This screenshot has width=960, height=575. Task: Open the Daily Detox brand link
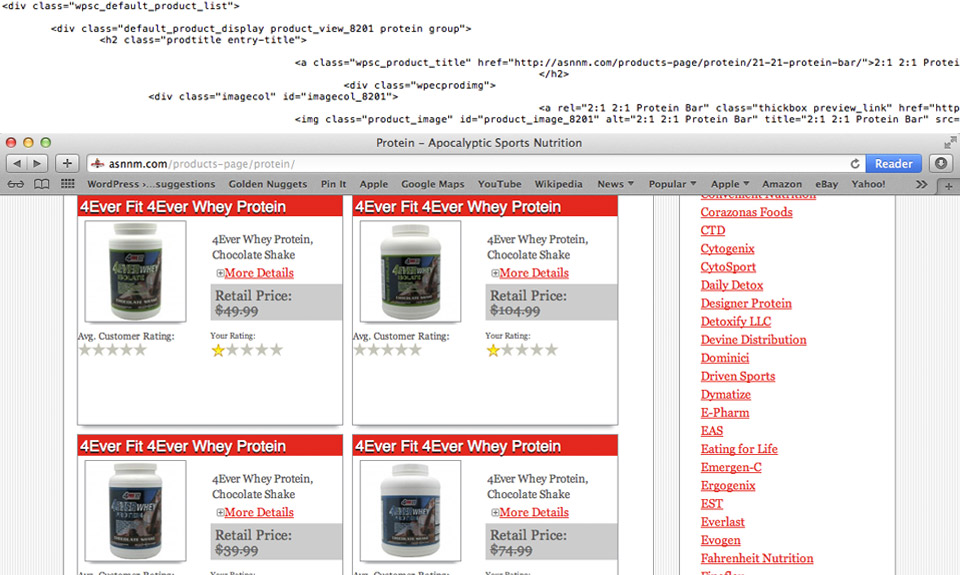pyautogui.click(x=732, y=285)
